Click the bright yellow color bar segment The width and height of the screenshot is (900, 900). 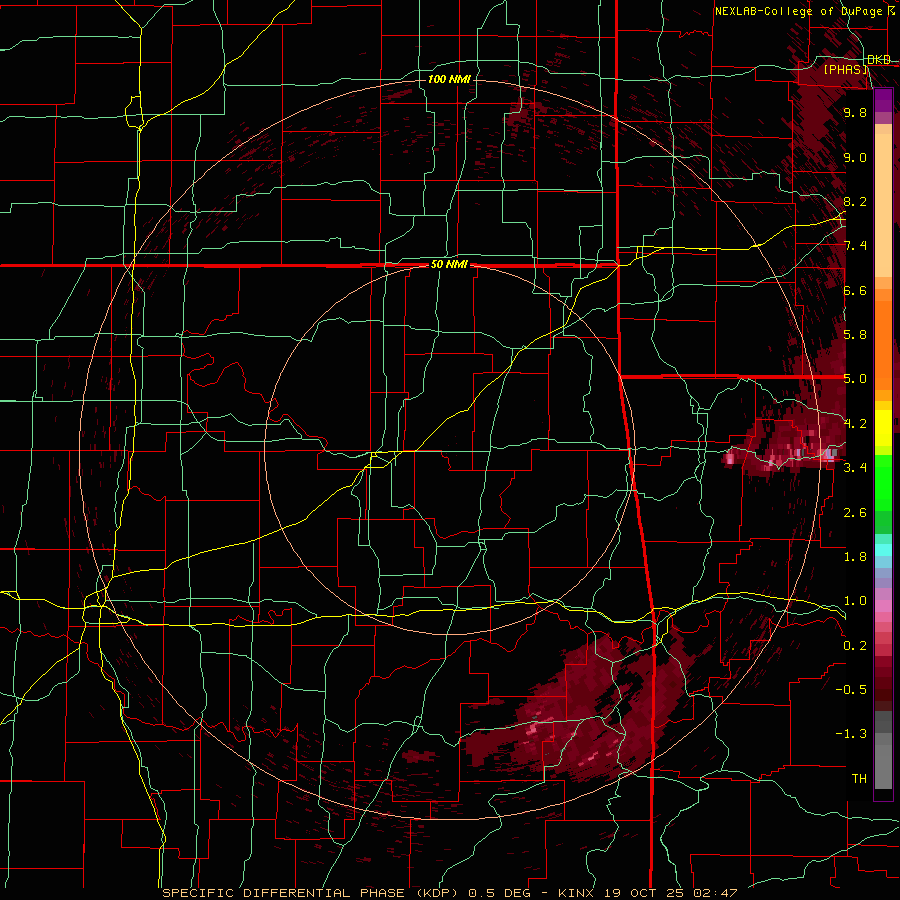coord(883,428)
